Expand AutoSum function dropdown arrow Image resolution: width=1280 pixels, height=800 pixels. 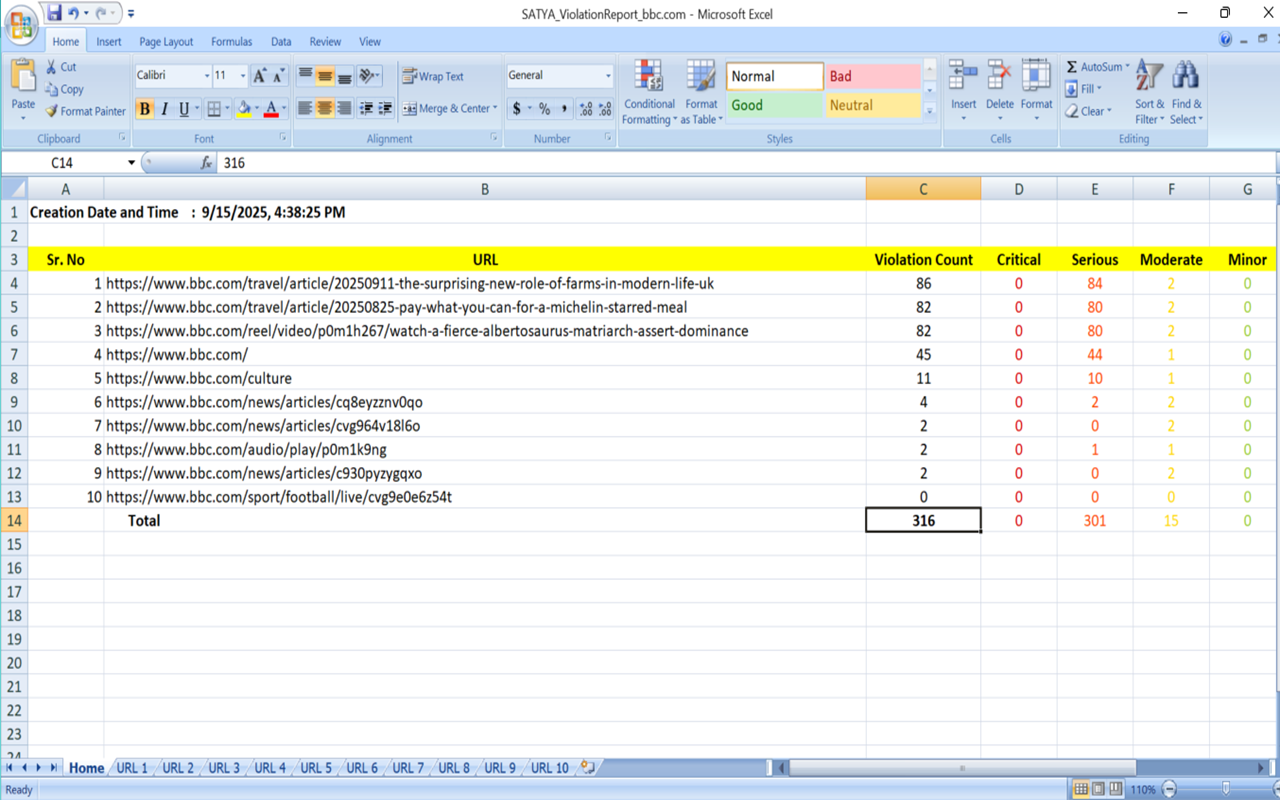pos(1128,67)
